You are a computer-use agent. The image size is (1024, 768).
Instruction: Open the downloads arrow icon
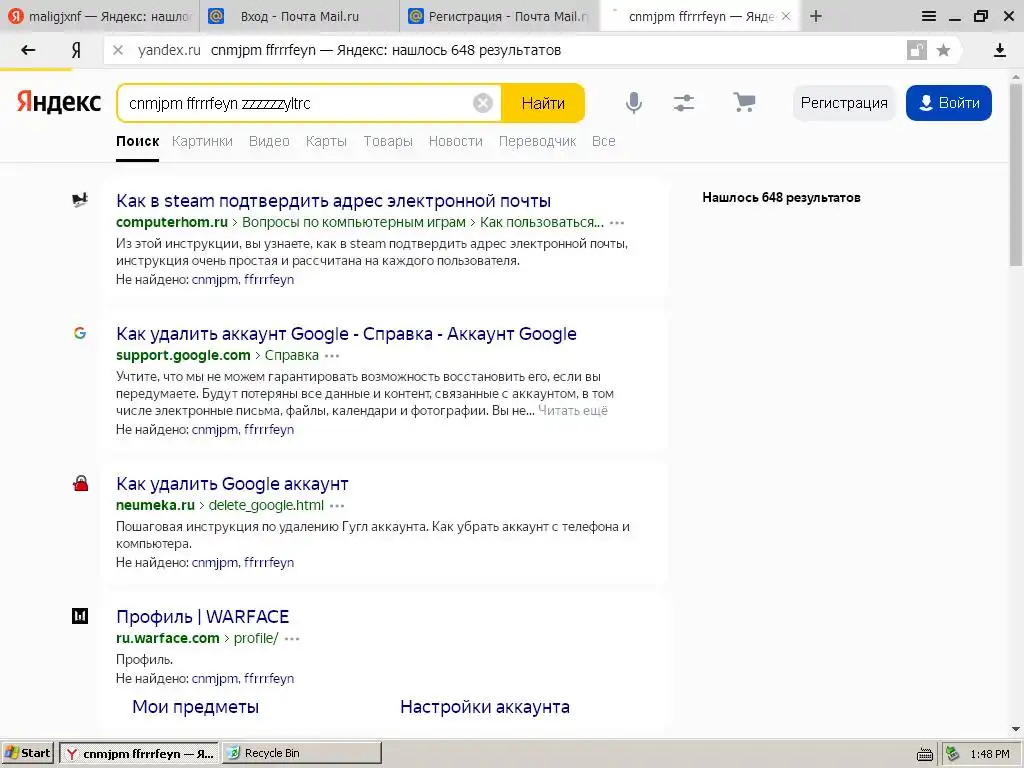(999, 50)
